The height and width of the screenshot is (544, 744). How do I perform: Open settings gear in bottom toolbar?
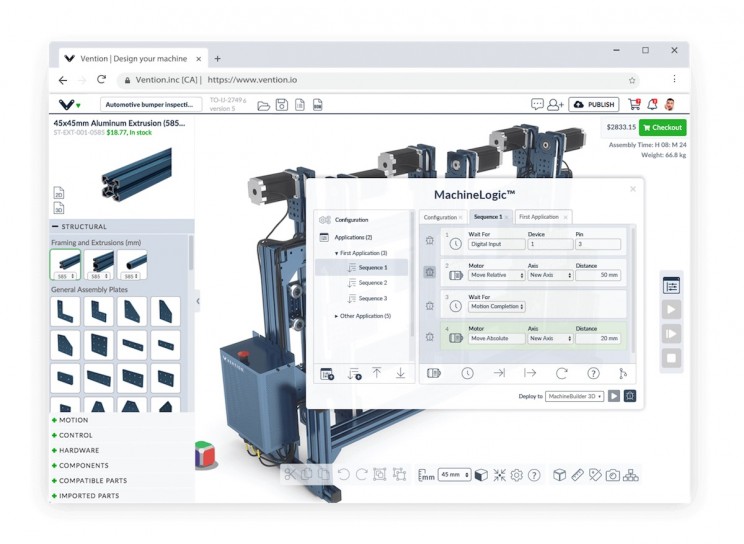[517, 475]
